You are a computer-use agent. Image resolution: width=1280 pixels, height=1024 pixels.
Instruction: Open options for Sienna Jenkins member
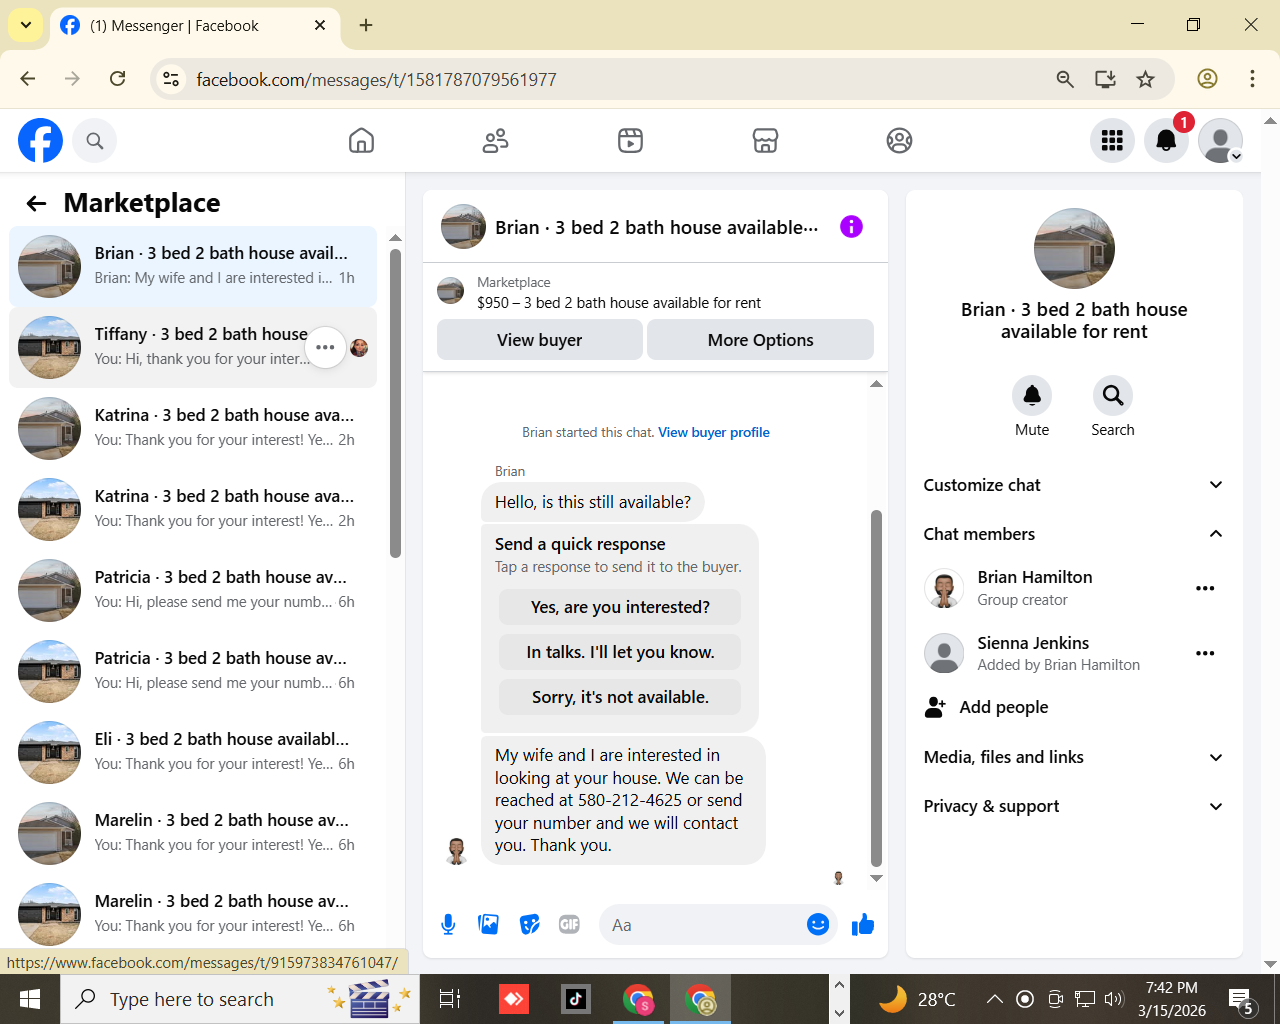1205,653
